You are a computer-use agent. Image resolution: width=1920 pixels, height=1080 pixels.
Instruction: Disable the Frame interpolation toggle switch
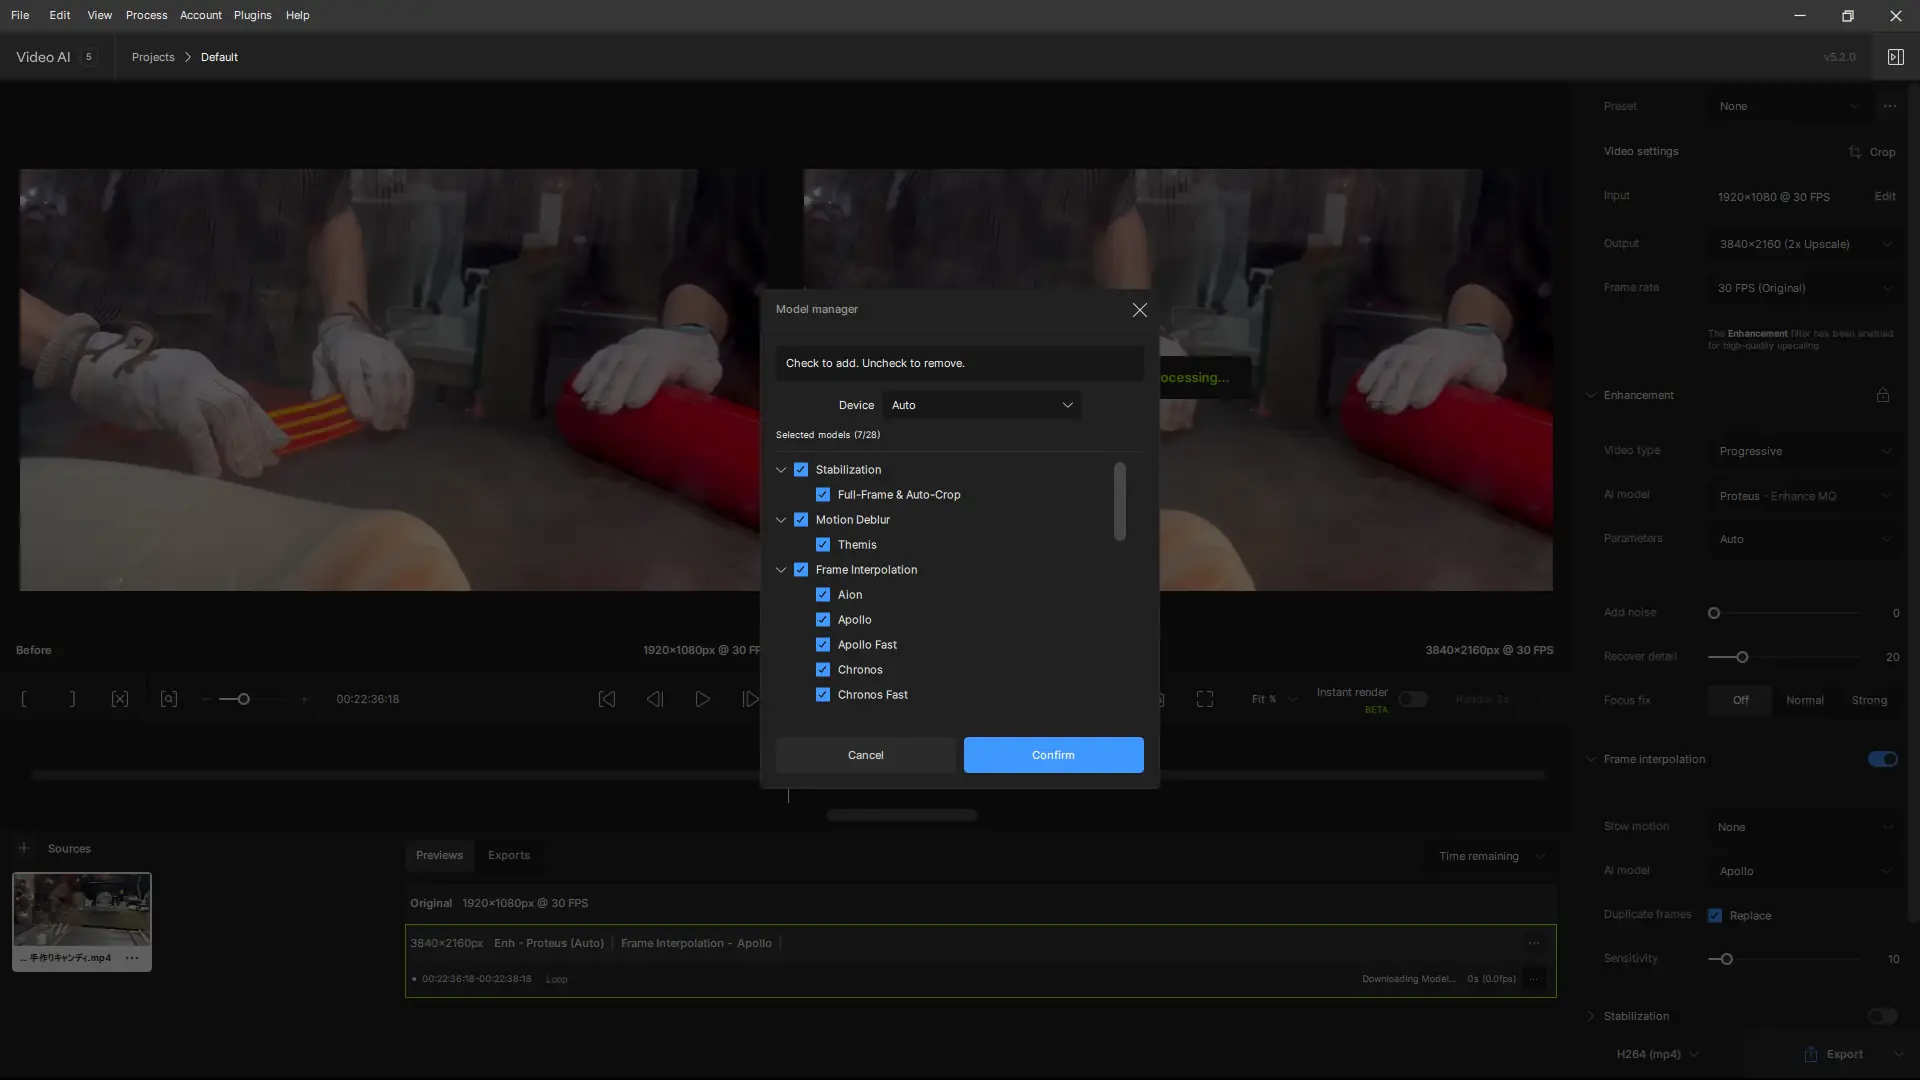pos(1882,759)
